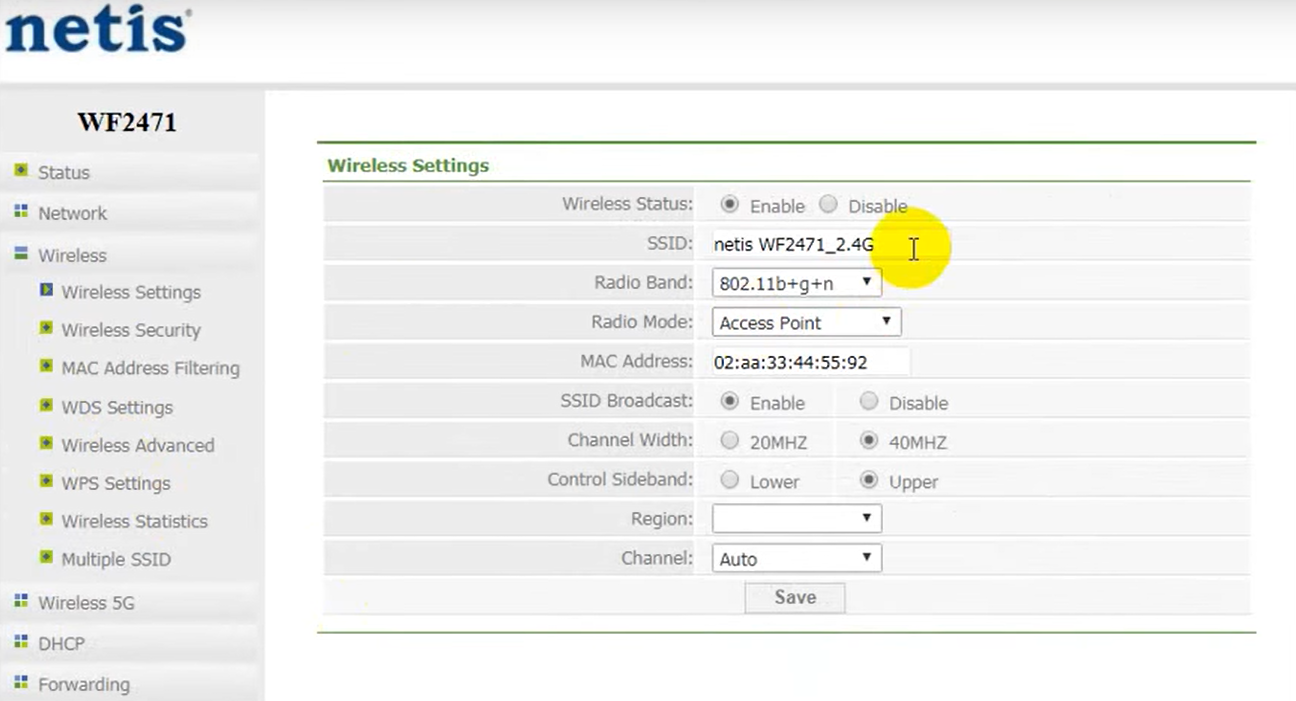Go to Wireless Security page

(x=131, y=330)
